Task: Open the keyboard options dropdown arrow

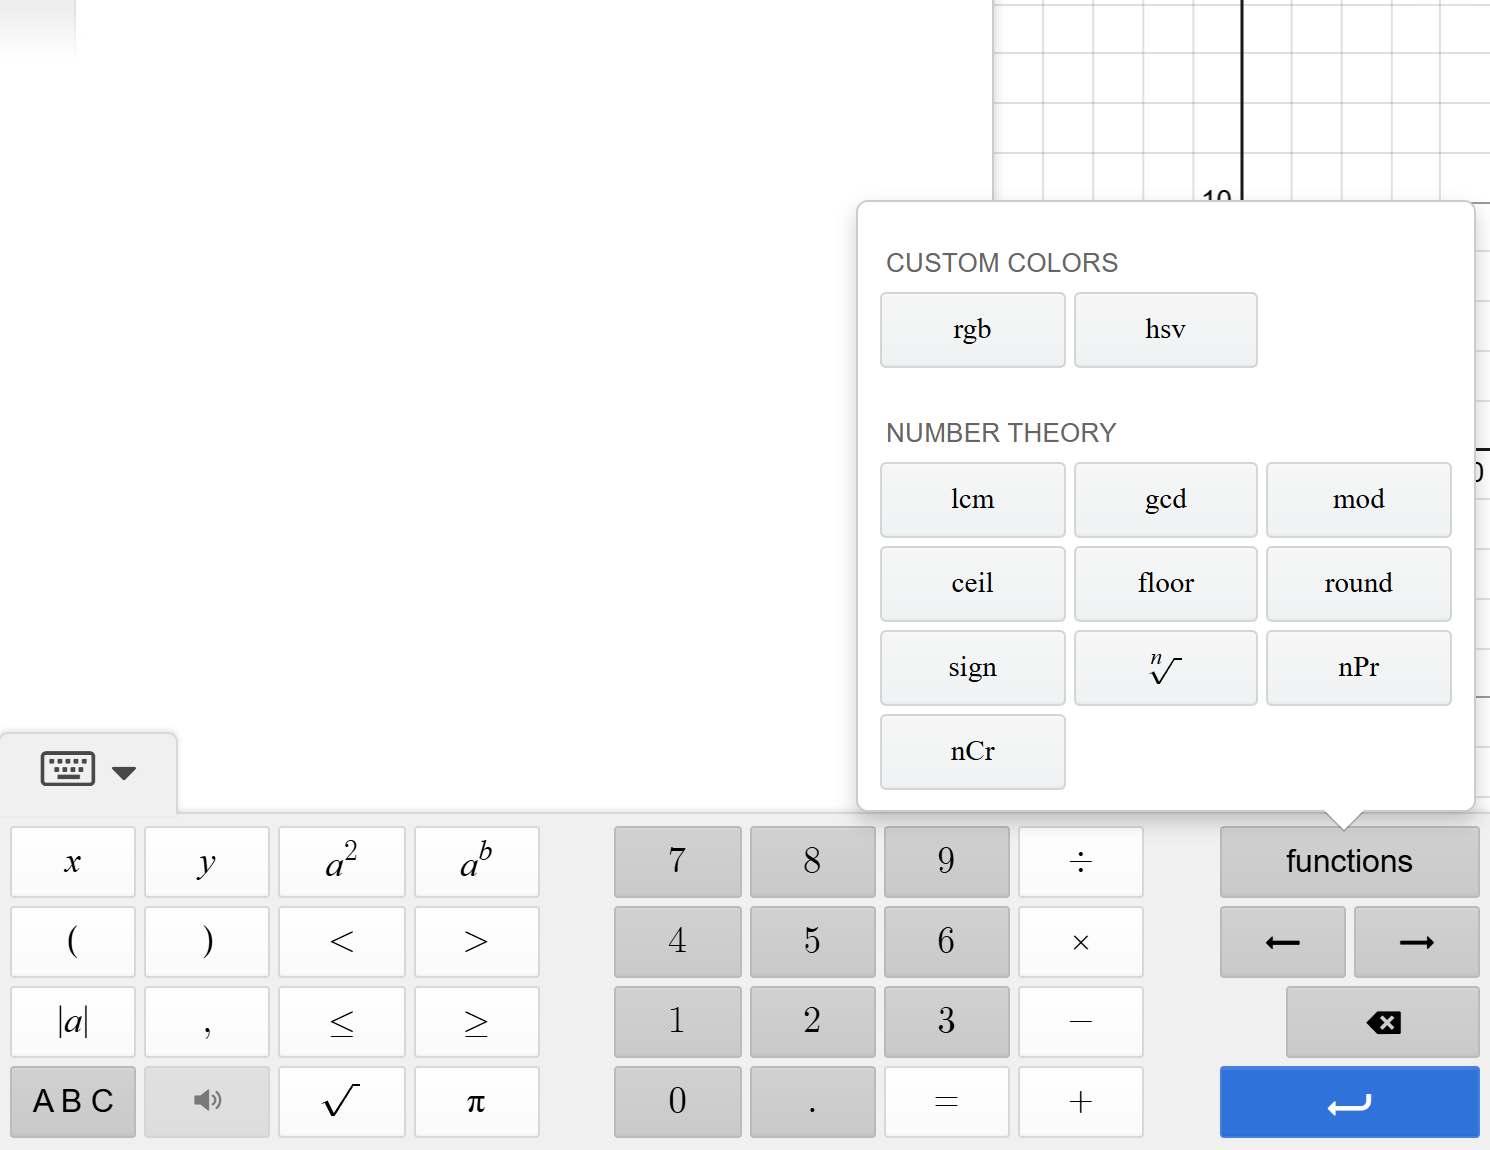Action: (x=124, y=772)
